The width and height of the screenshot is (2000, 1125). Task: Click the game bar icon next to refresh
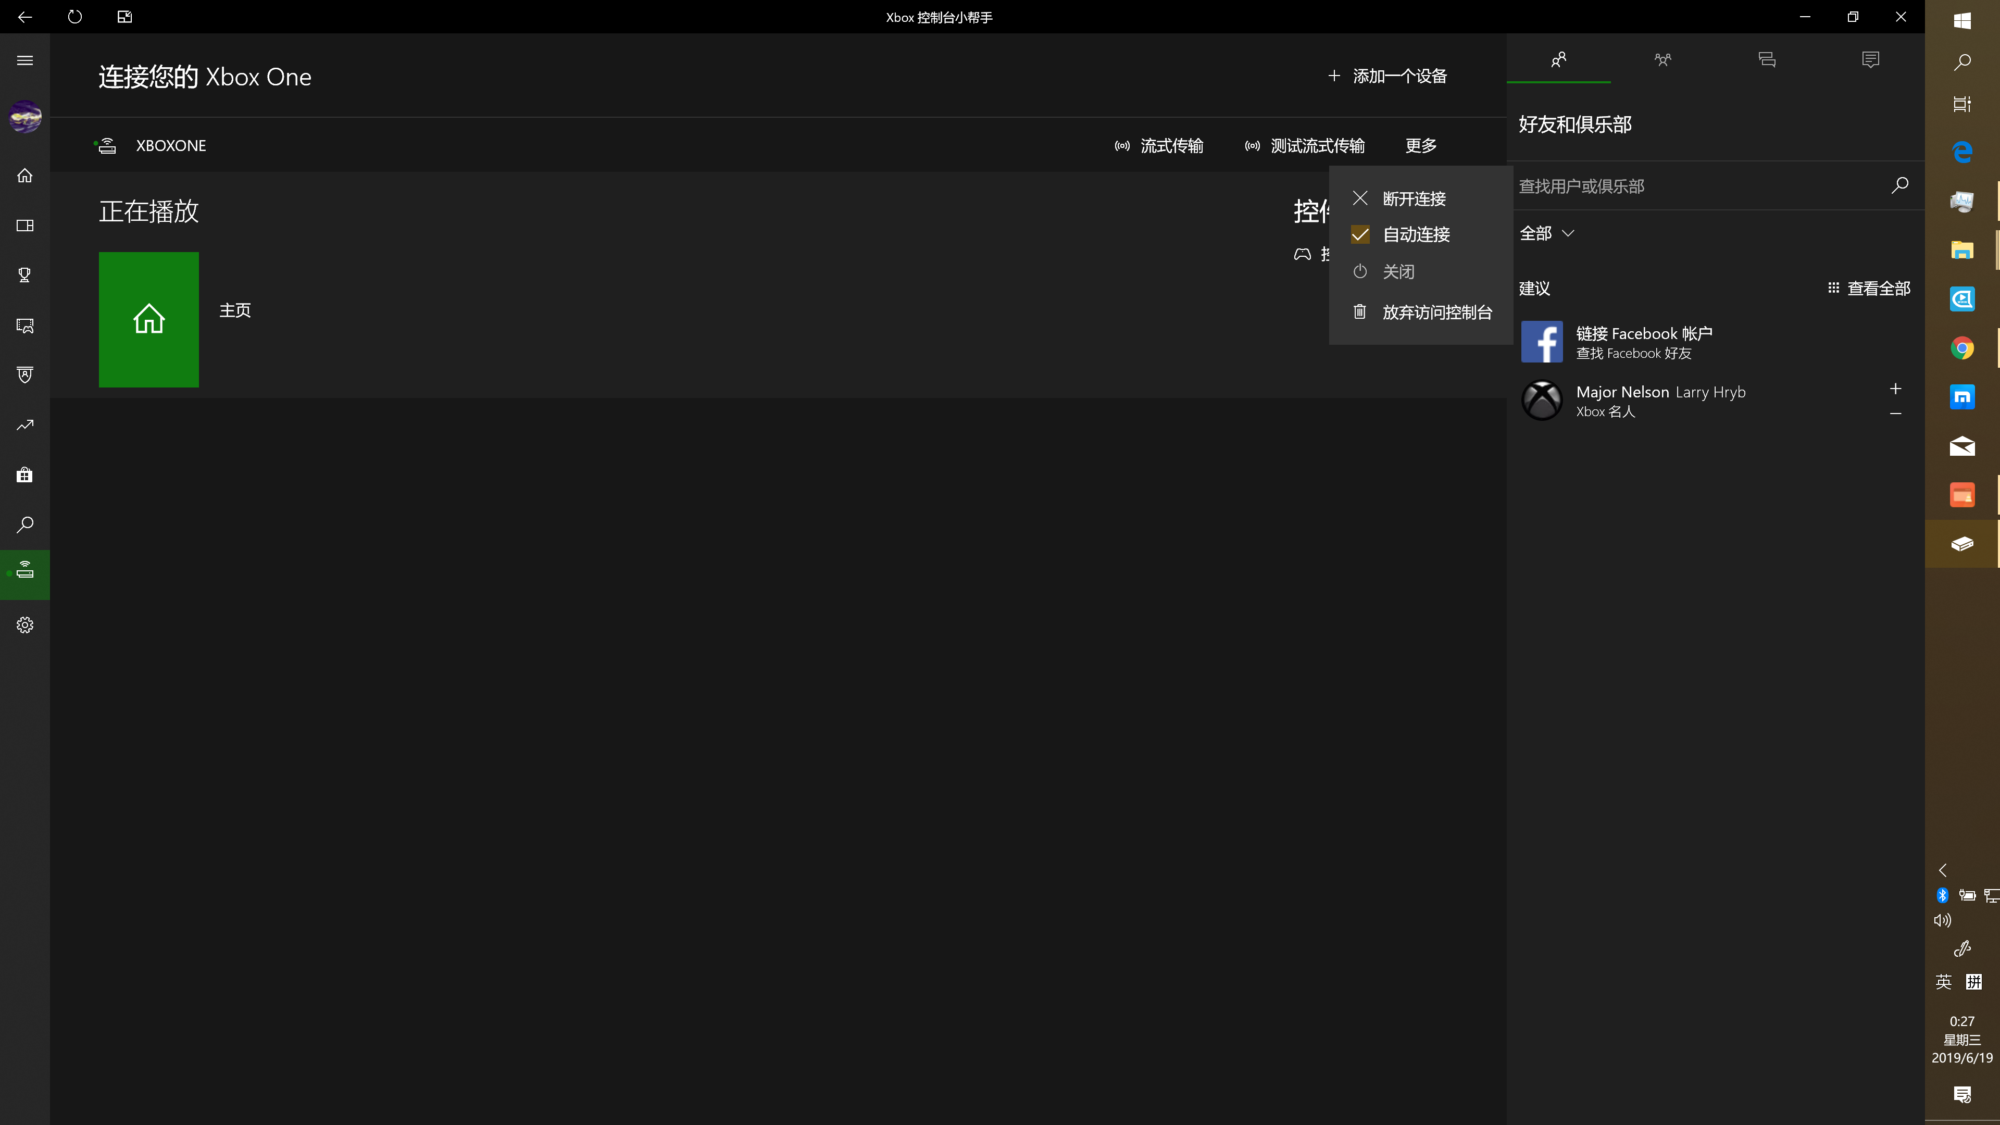pyautogui.click(x=125, y=17)
